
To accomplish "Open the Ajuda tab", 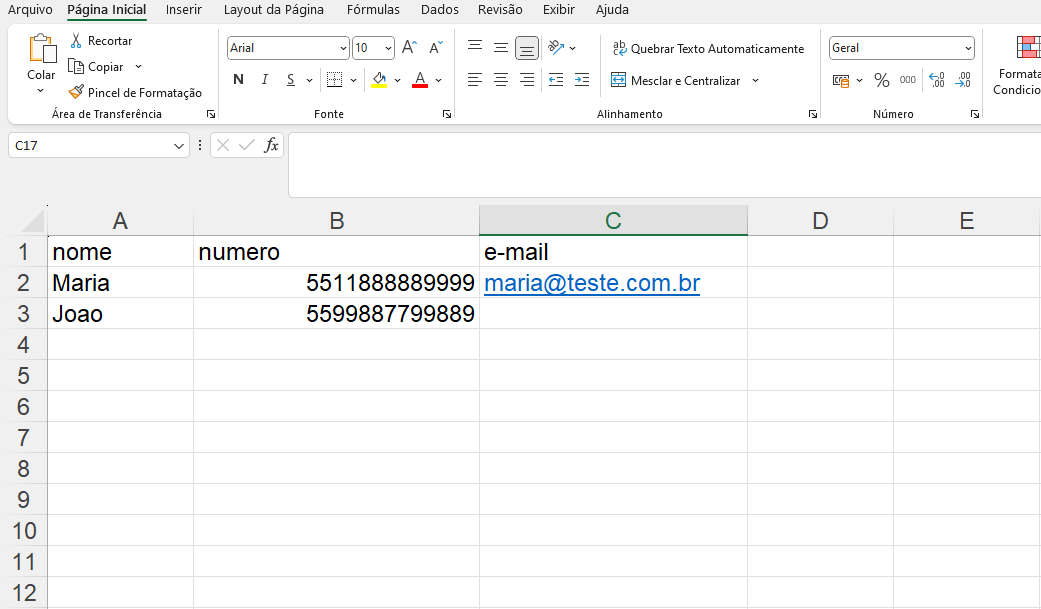I will pos(612,10).
